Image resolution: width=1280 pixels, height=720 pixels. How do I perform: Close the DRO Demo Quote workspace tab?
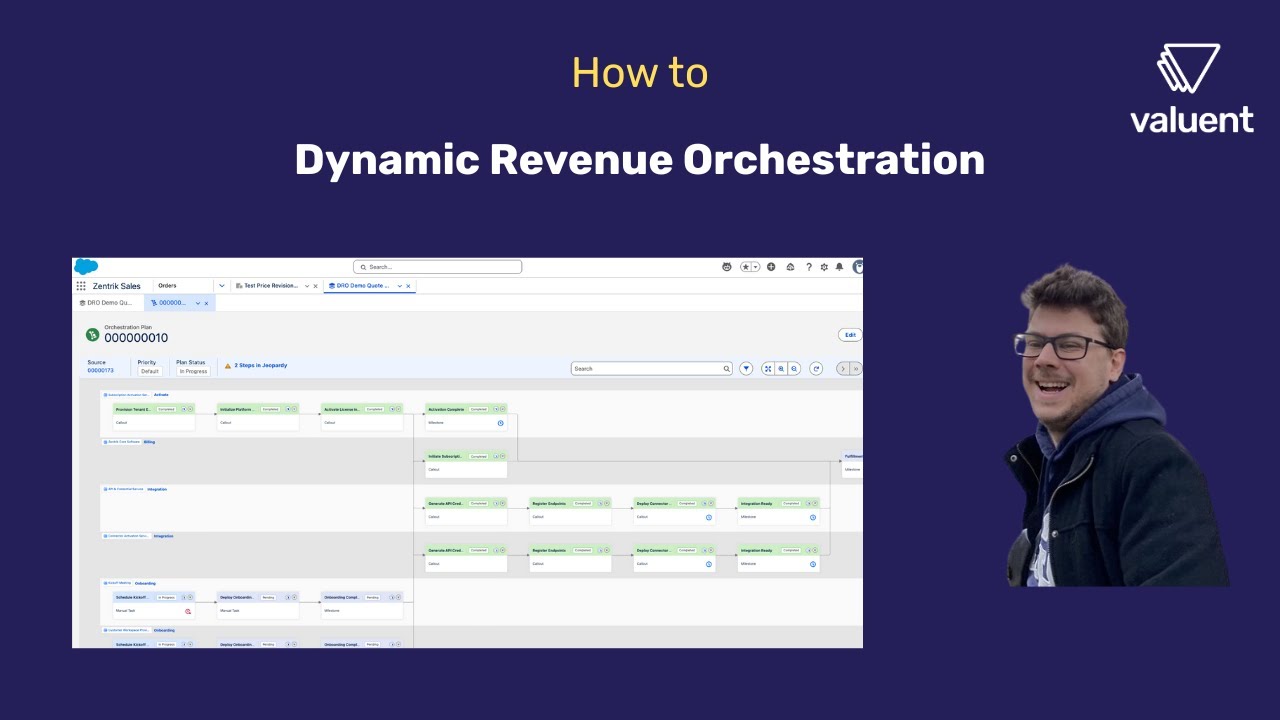[408, 286]
